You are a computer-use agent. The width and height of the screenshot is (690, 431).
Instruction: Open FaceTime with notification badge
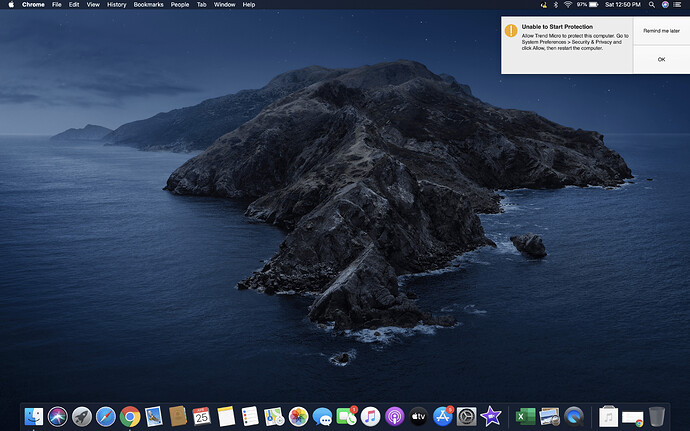tap(346, 416)
